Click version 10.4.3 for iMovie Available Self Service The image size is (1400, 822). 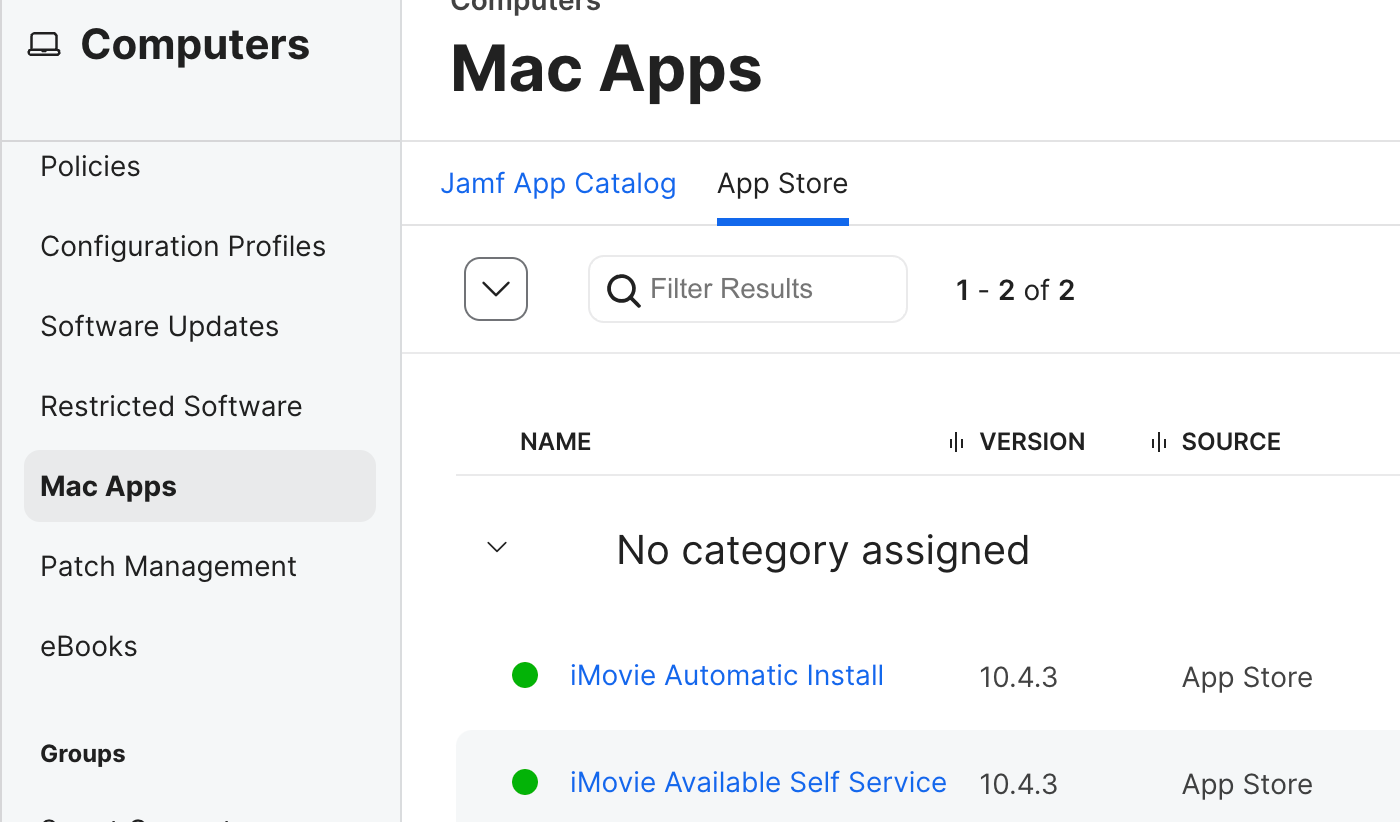point(1019,784)
